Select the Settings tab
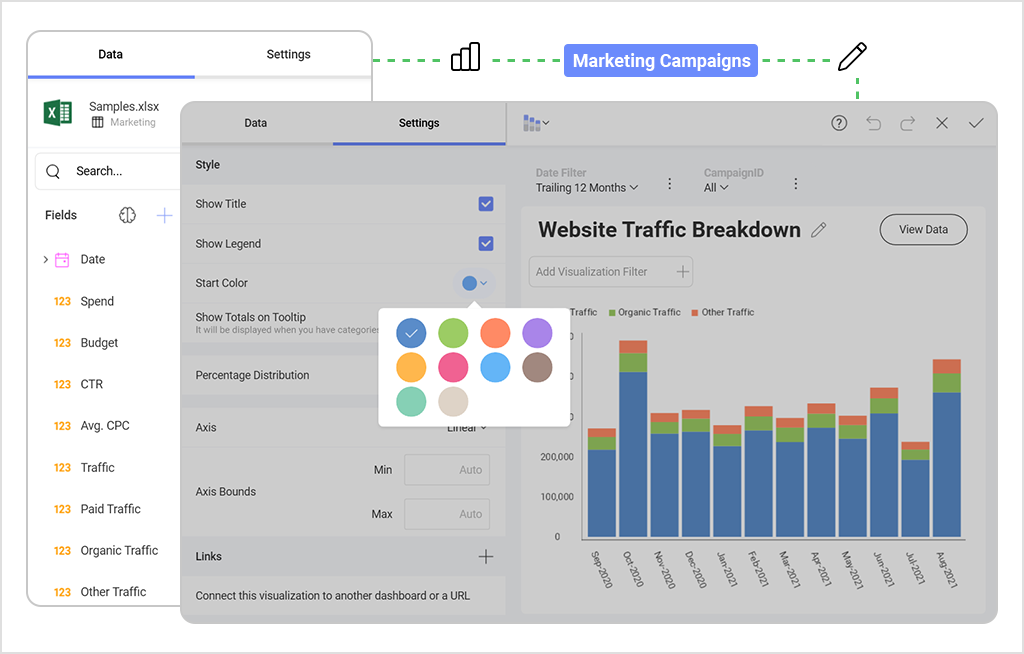Viewport: 1024px width, 654px height. click(x=418, y=123)
